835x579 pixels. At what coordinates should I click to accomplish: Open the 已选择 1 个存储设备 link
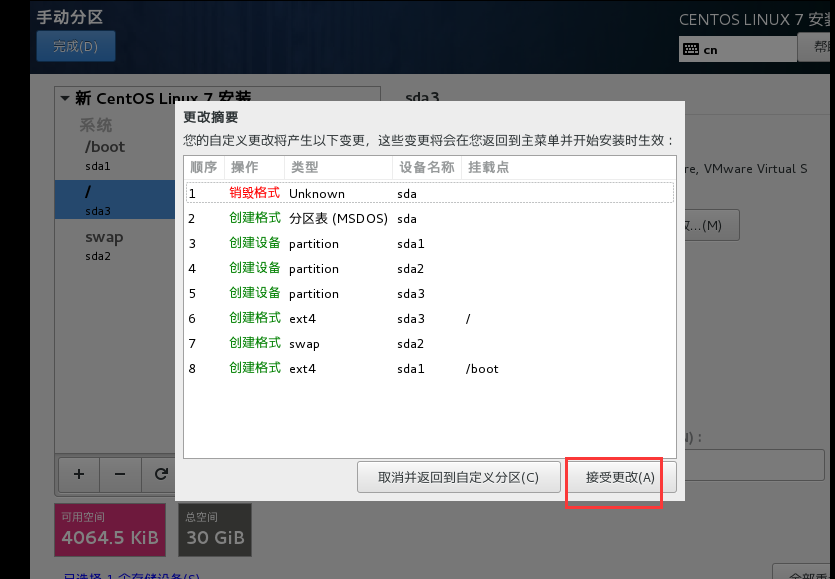click(x=132, y=575)
